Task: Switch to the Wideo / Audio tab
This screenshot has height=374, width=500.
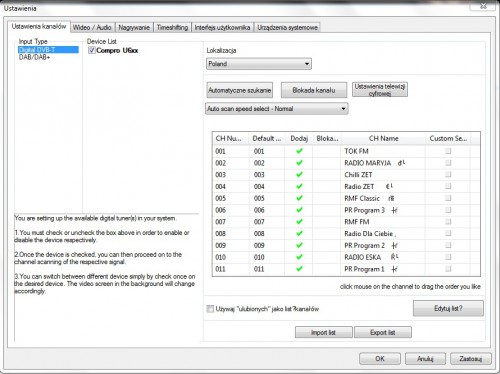Action: tap(92, 27)
